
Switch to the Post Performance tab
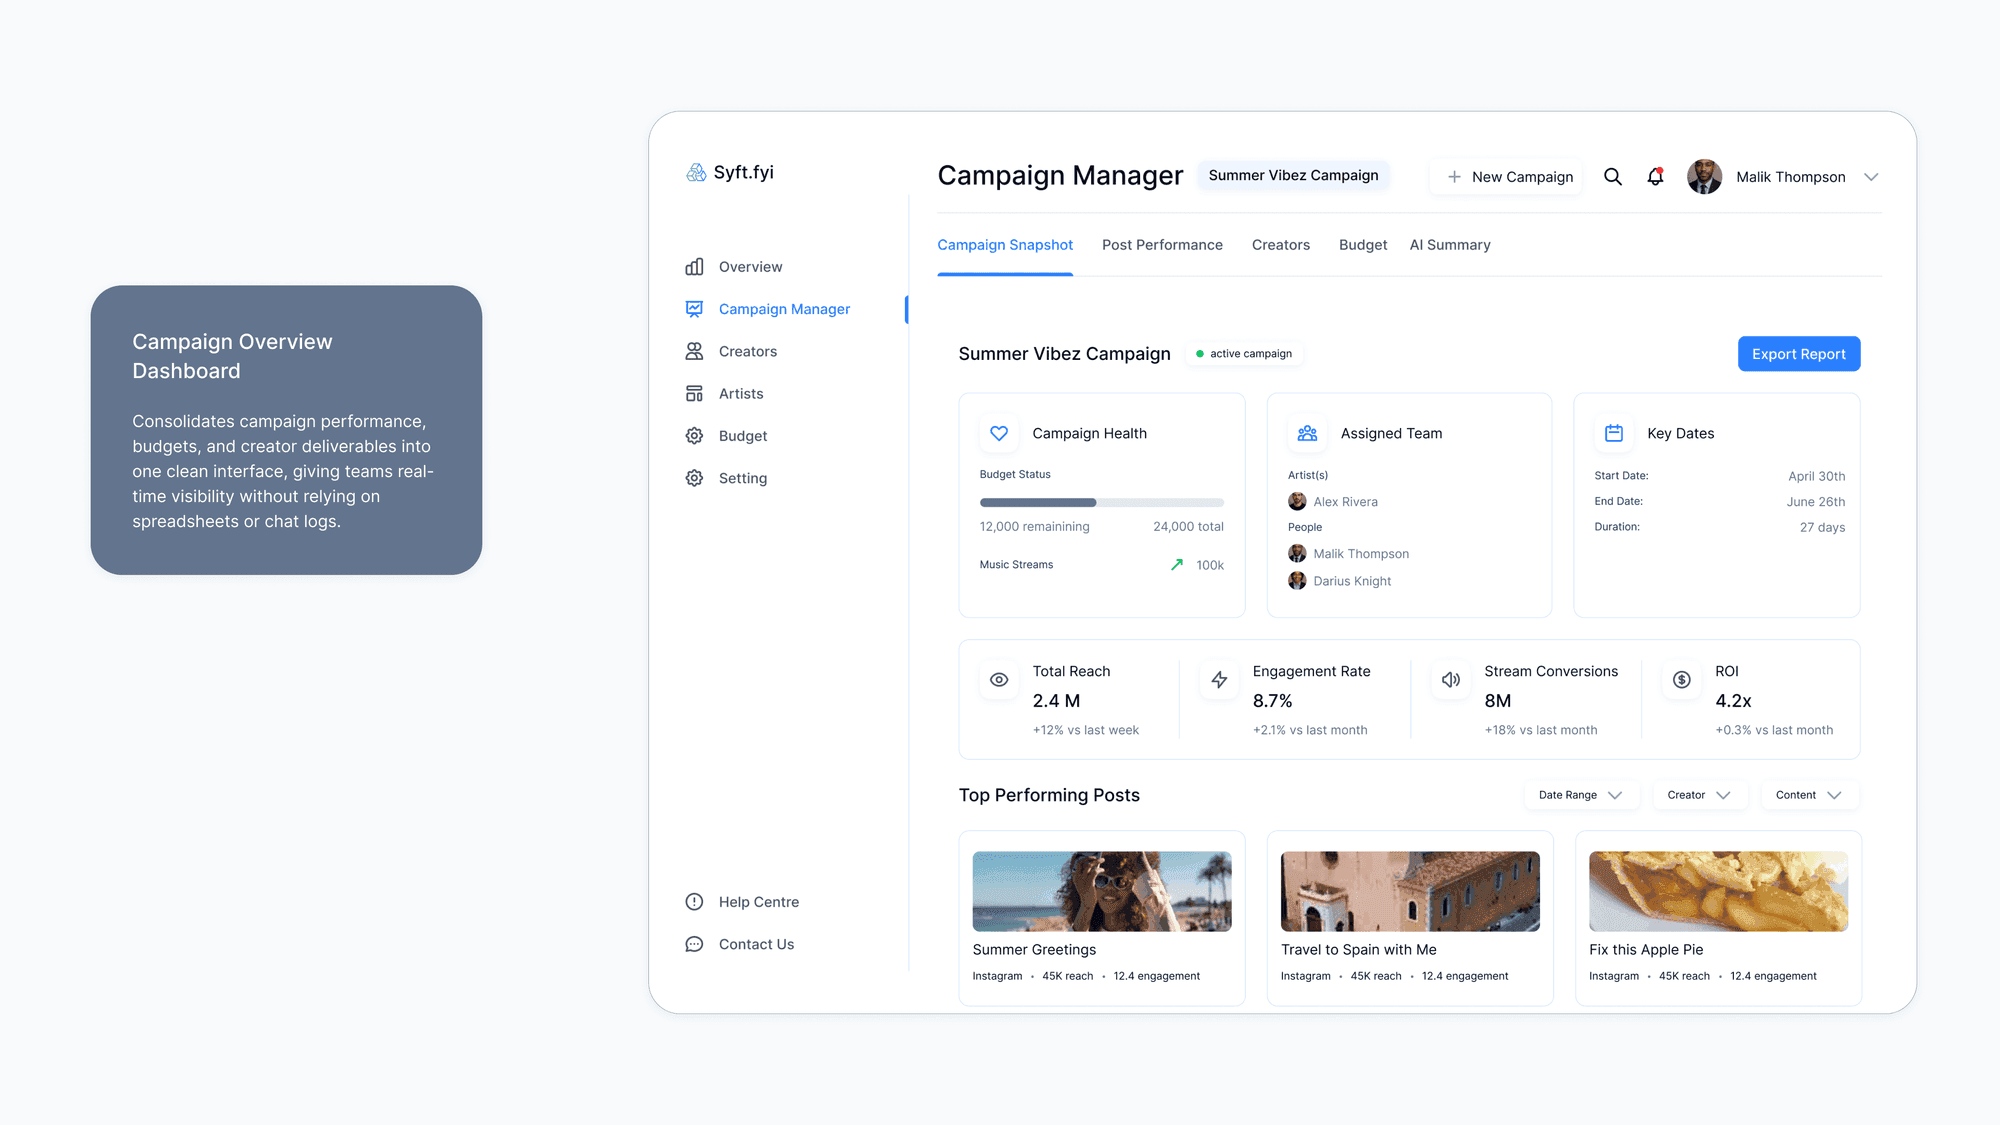tap(1162, 245)
